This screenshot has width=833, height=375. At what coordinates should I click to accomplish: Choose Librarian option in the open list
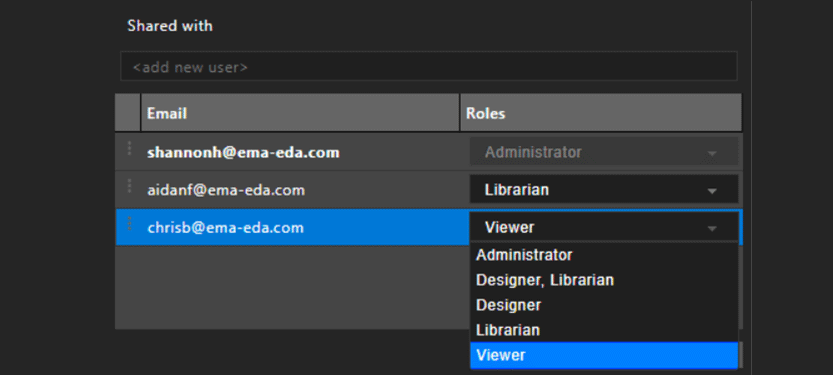(x=604, y=330)
